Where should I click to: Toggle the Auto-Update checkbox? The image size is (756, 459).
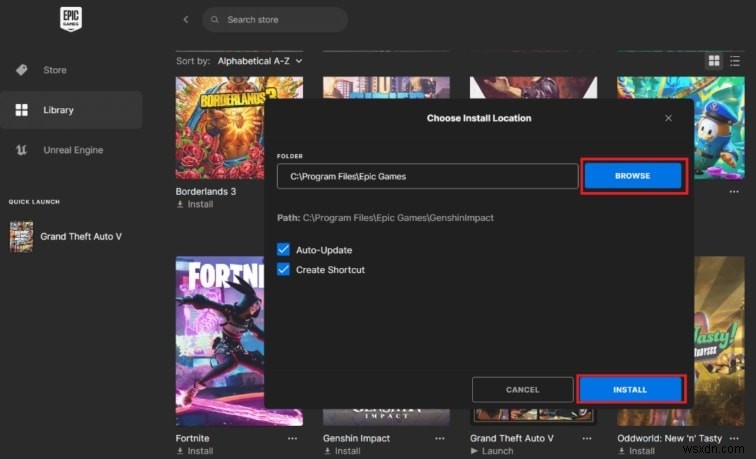tap(284, 250)
